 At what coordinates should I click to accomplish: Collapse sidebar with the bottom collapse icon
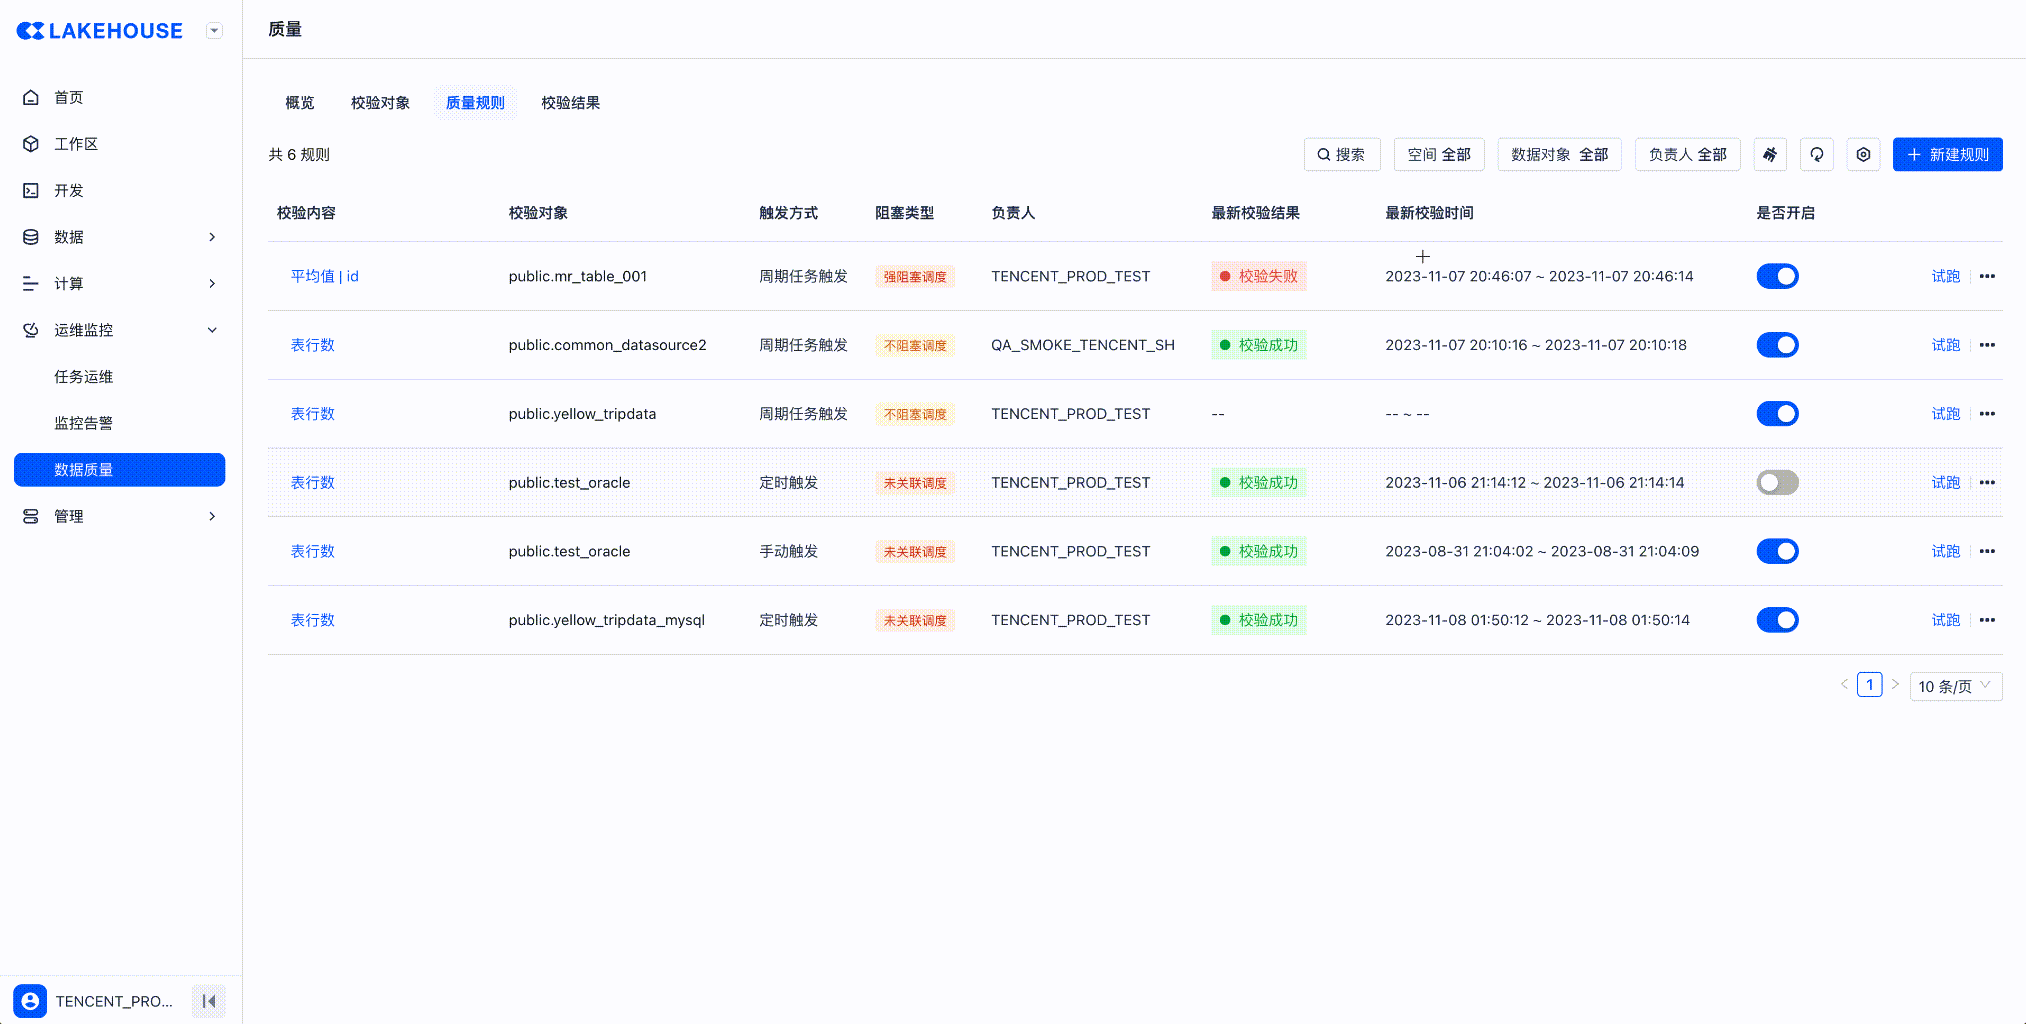tap(209, 1001)
